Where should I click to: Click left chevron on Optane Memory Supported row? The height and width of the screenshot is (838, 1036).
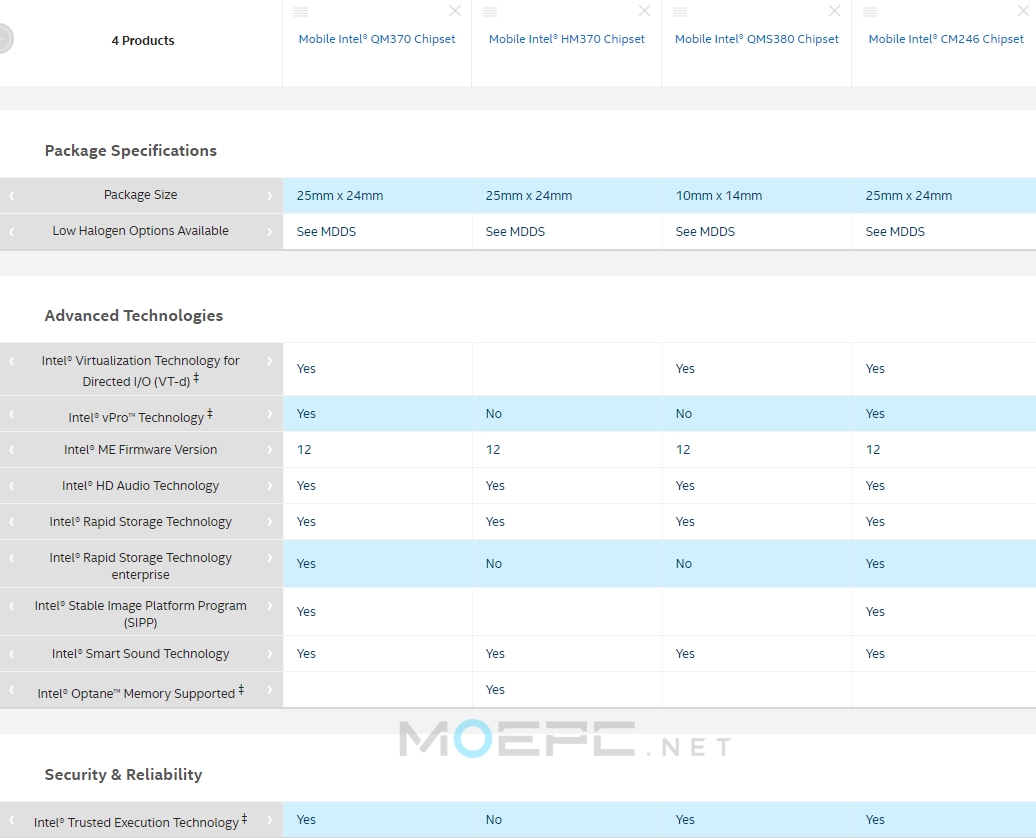click(x=11, y=690)
